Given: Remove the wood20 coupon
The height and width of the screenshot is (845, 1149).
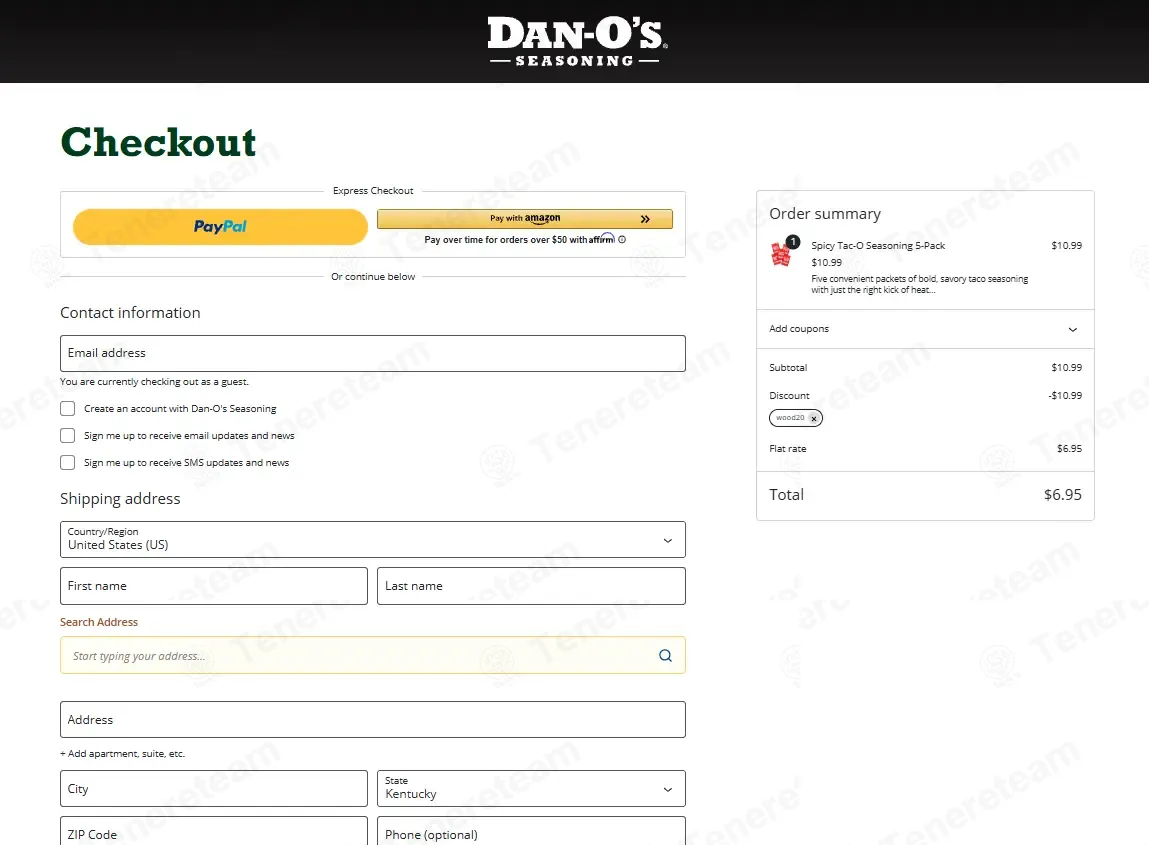Looking at the screenshot, I should pyautogui.click(x=813, y=418).
